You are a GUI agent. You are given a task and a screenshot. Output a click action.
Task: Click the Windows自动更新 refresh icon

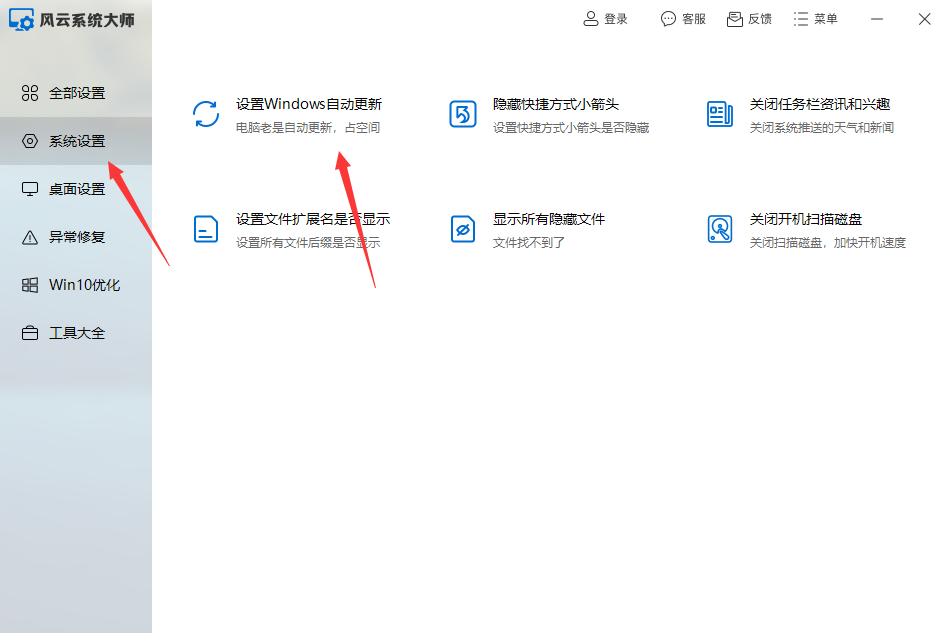click(x=206, y=114)
